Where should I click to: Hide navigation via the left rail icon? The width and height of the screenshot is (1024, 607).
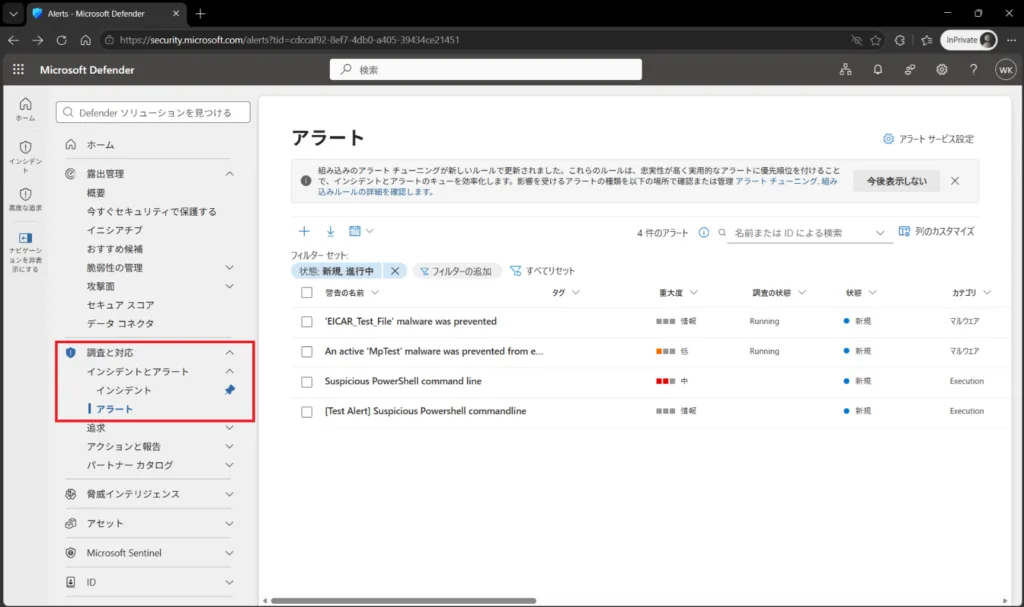(x=25, y=252)
